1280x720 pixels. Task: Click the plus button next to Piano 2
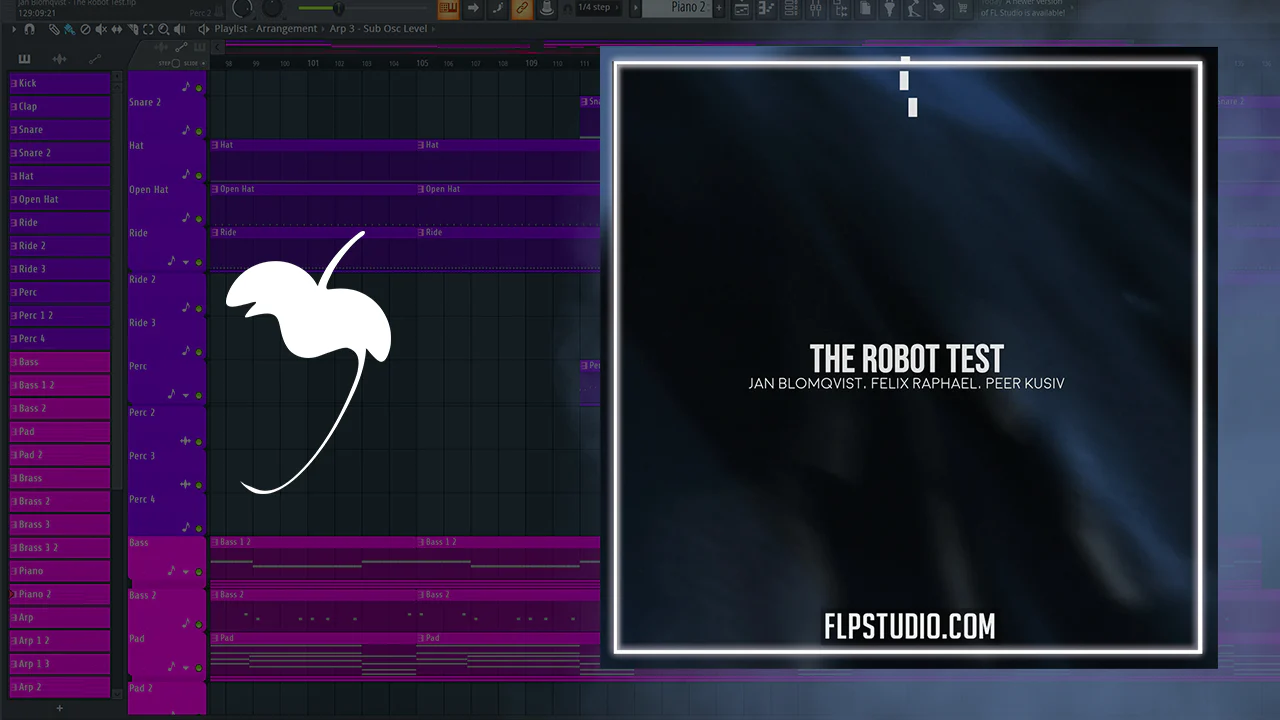click(x=718, y=8)
